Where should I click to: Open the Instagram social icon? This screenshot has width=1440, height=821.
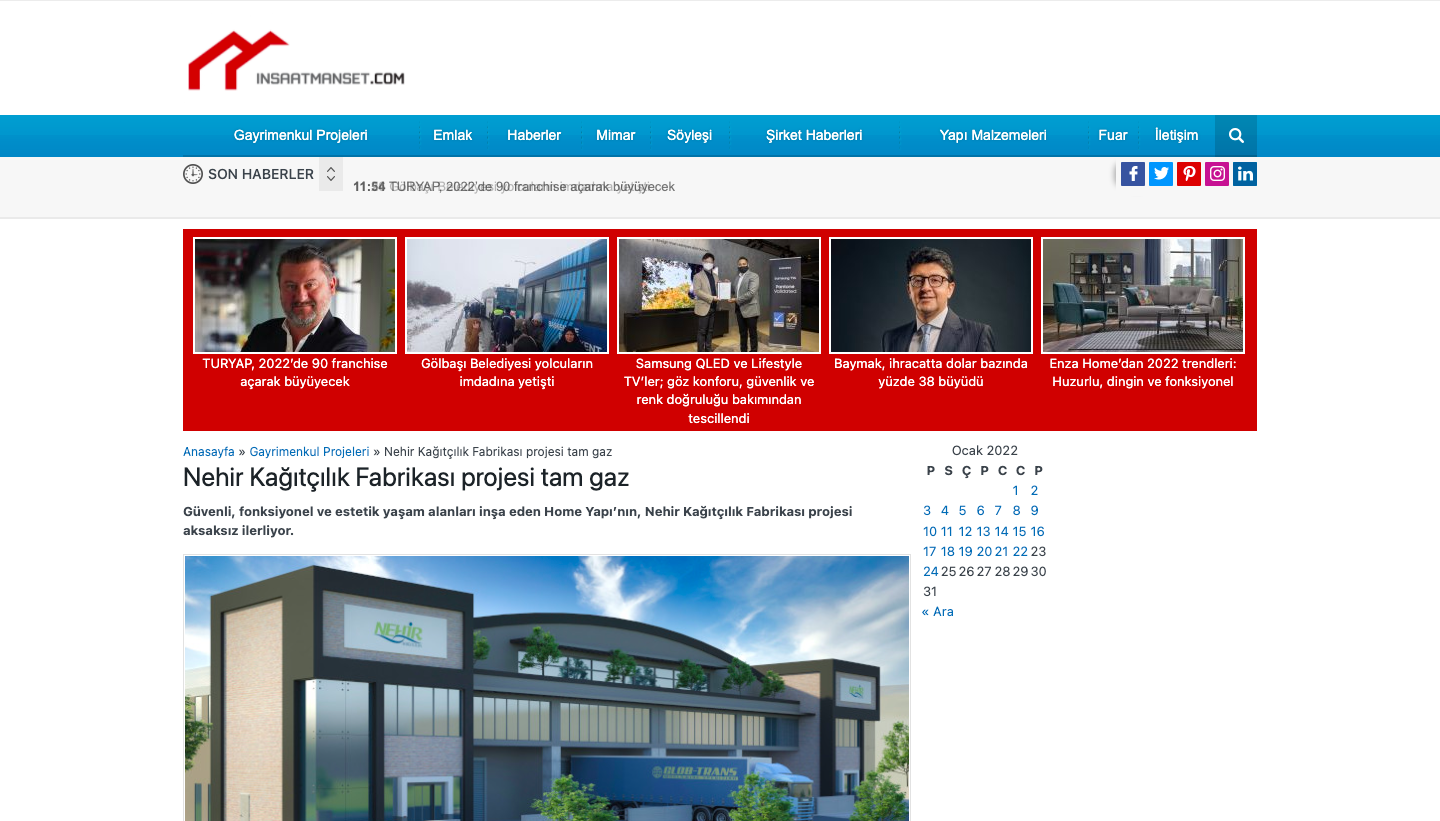1217,174
